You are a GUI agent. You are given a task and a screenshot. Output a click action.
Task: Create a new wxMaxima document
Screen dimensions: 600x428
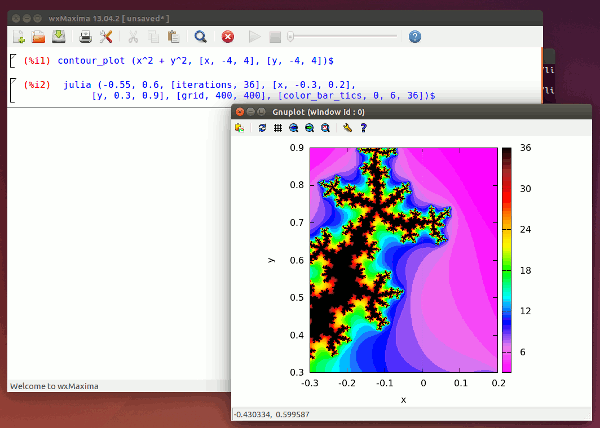click(18, 37)
